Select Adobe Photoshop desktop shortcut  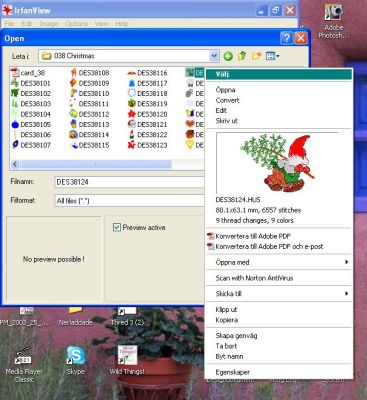click(x=334, y=21)
